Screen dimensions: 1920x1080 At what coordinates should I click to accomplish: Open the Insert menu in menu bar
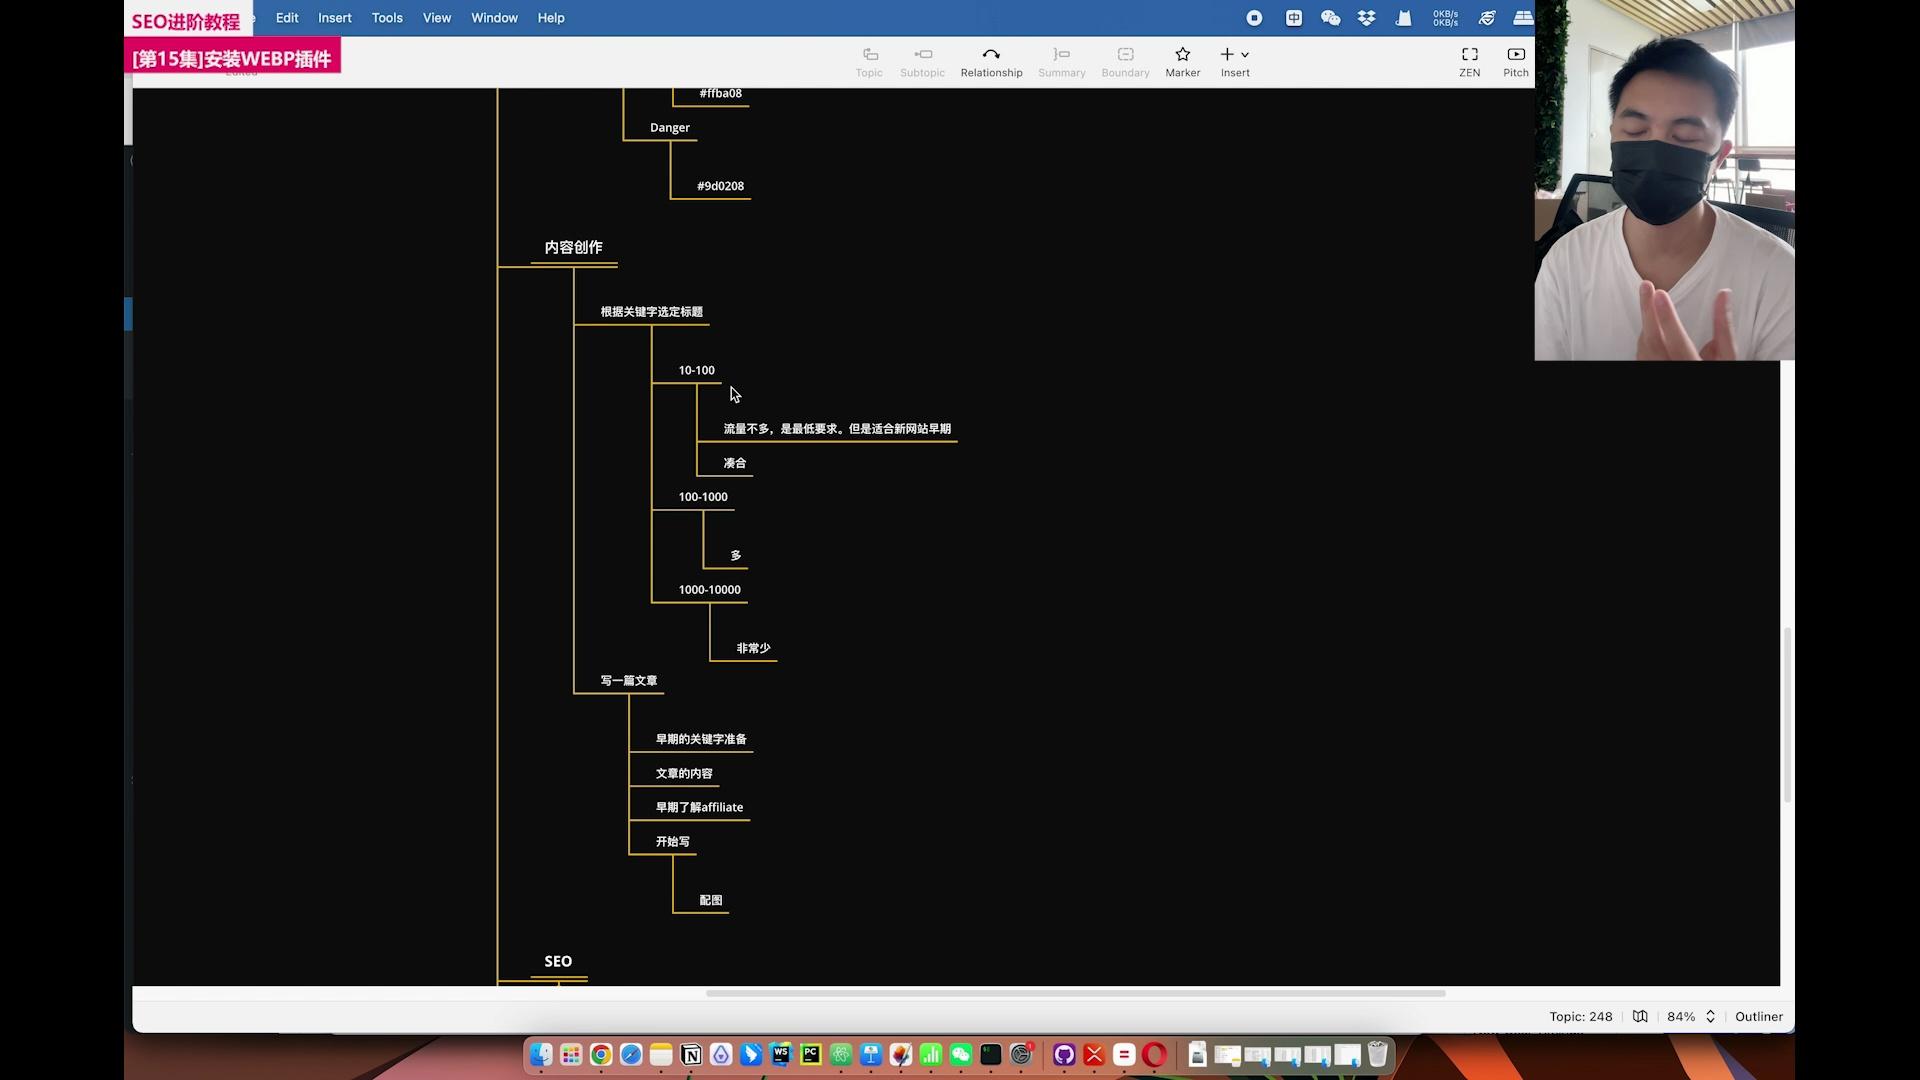335,18
